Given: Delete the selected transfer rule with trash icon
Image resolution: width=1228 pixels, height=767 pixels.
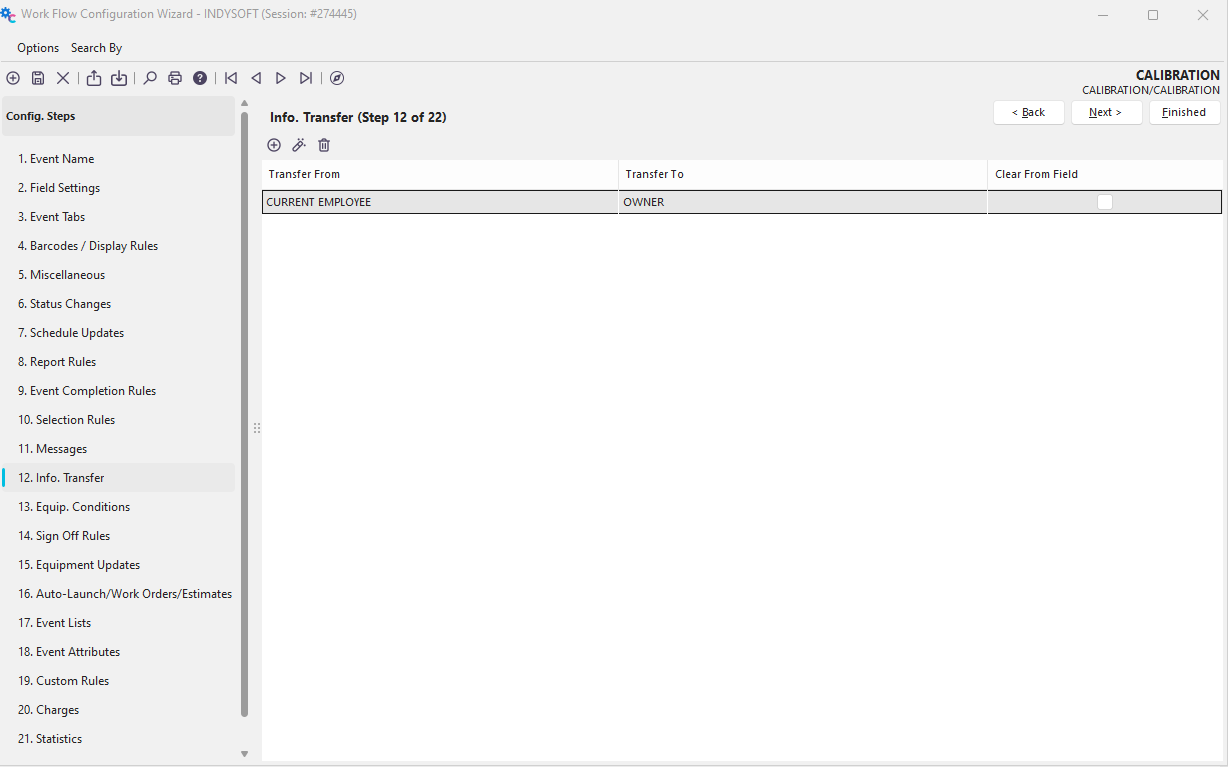Looking at the screenshot, I should pos(324,145).
